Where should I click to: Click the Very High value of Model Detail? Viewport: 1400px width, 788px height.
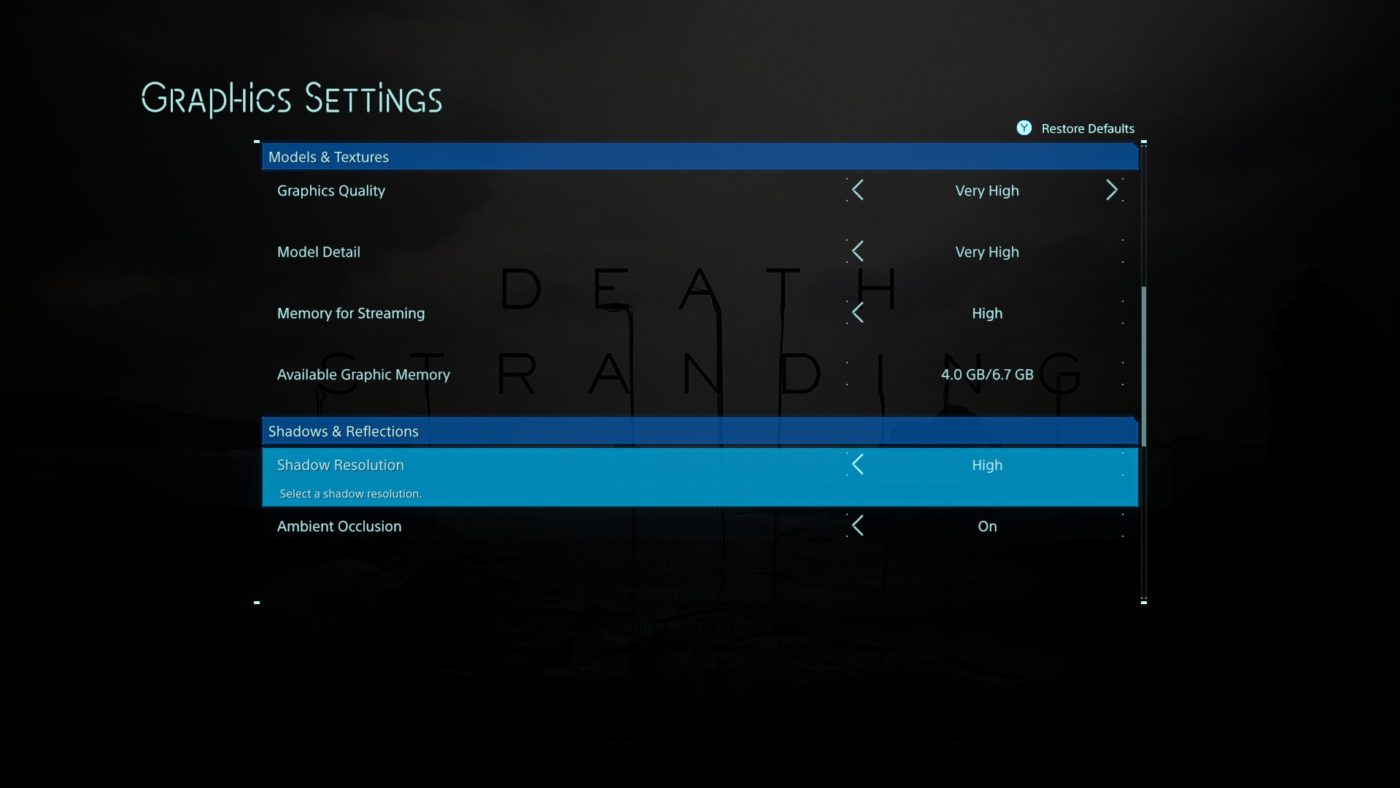coord(987,252)
